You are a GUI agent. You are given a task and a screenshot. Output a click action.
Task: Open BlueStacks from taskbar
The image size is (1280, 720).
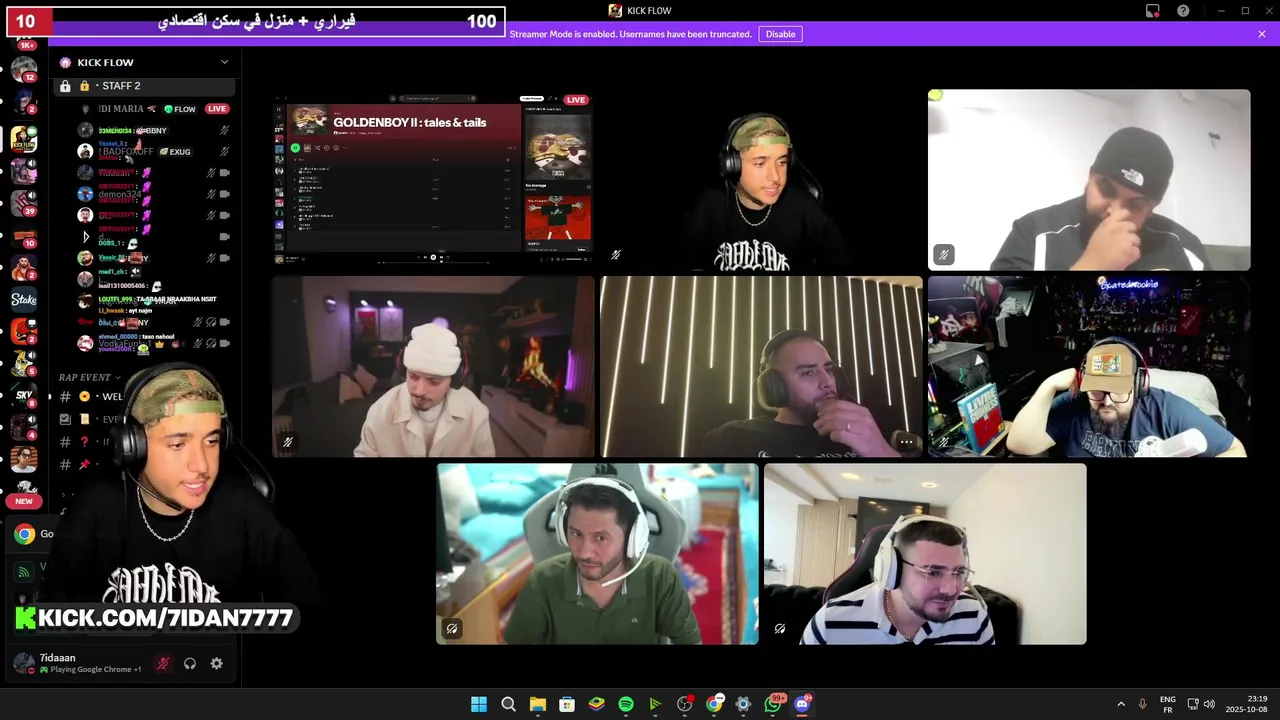pos(596,704)
